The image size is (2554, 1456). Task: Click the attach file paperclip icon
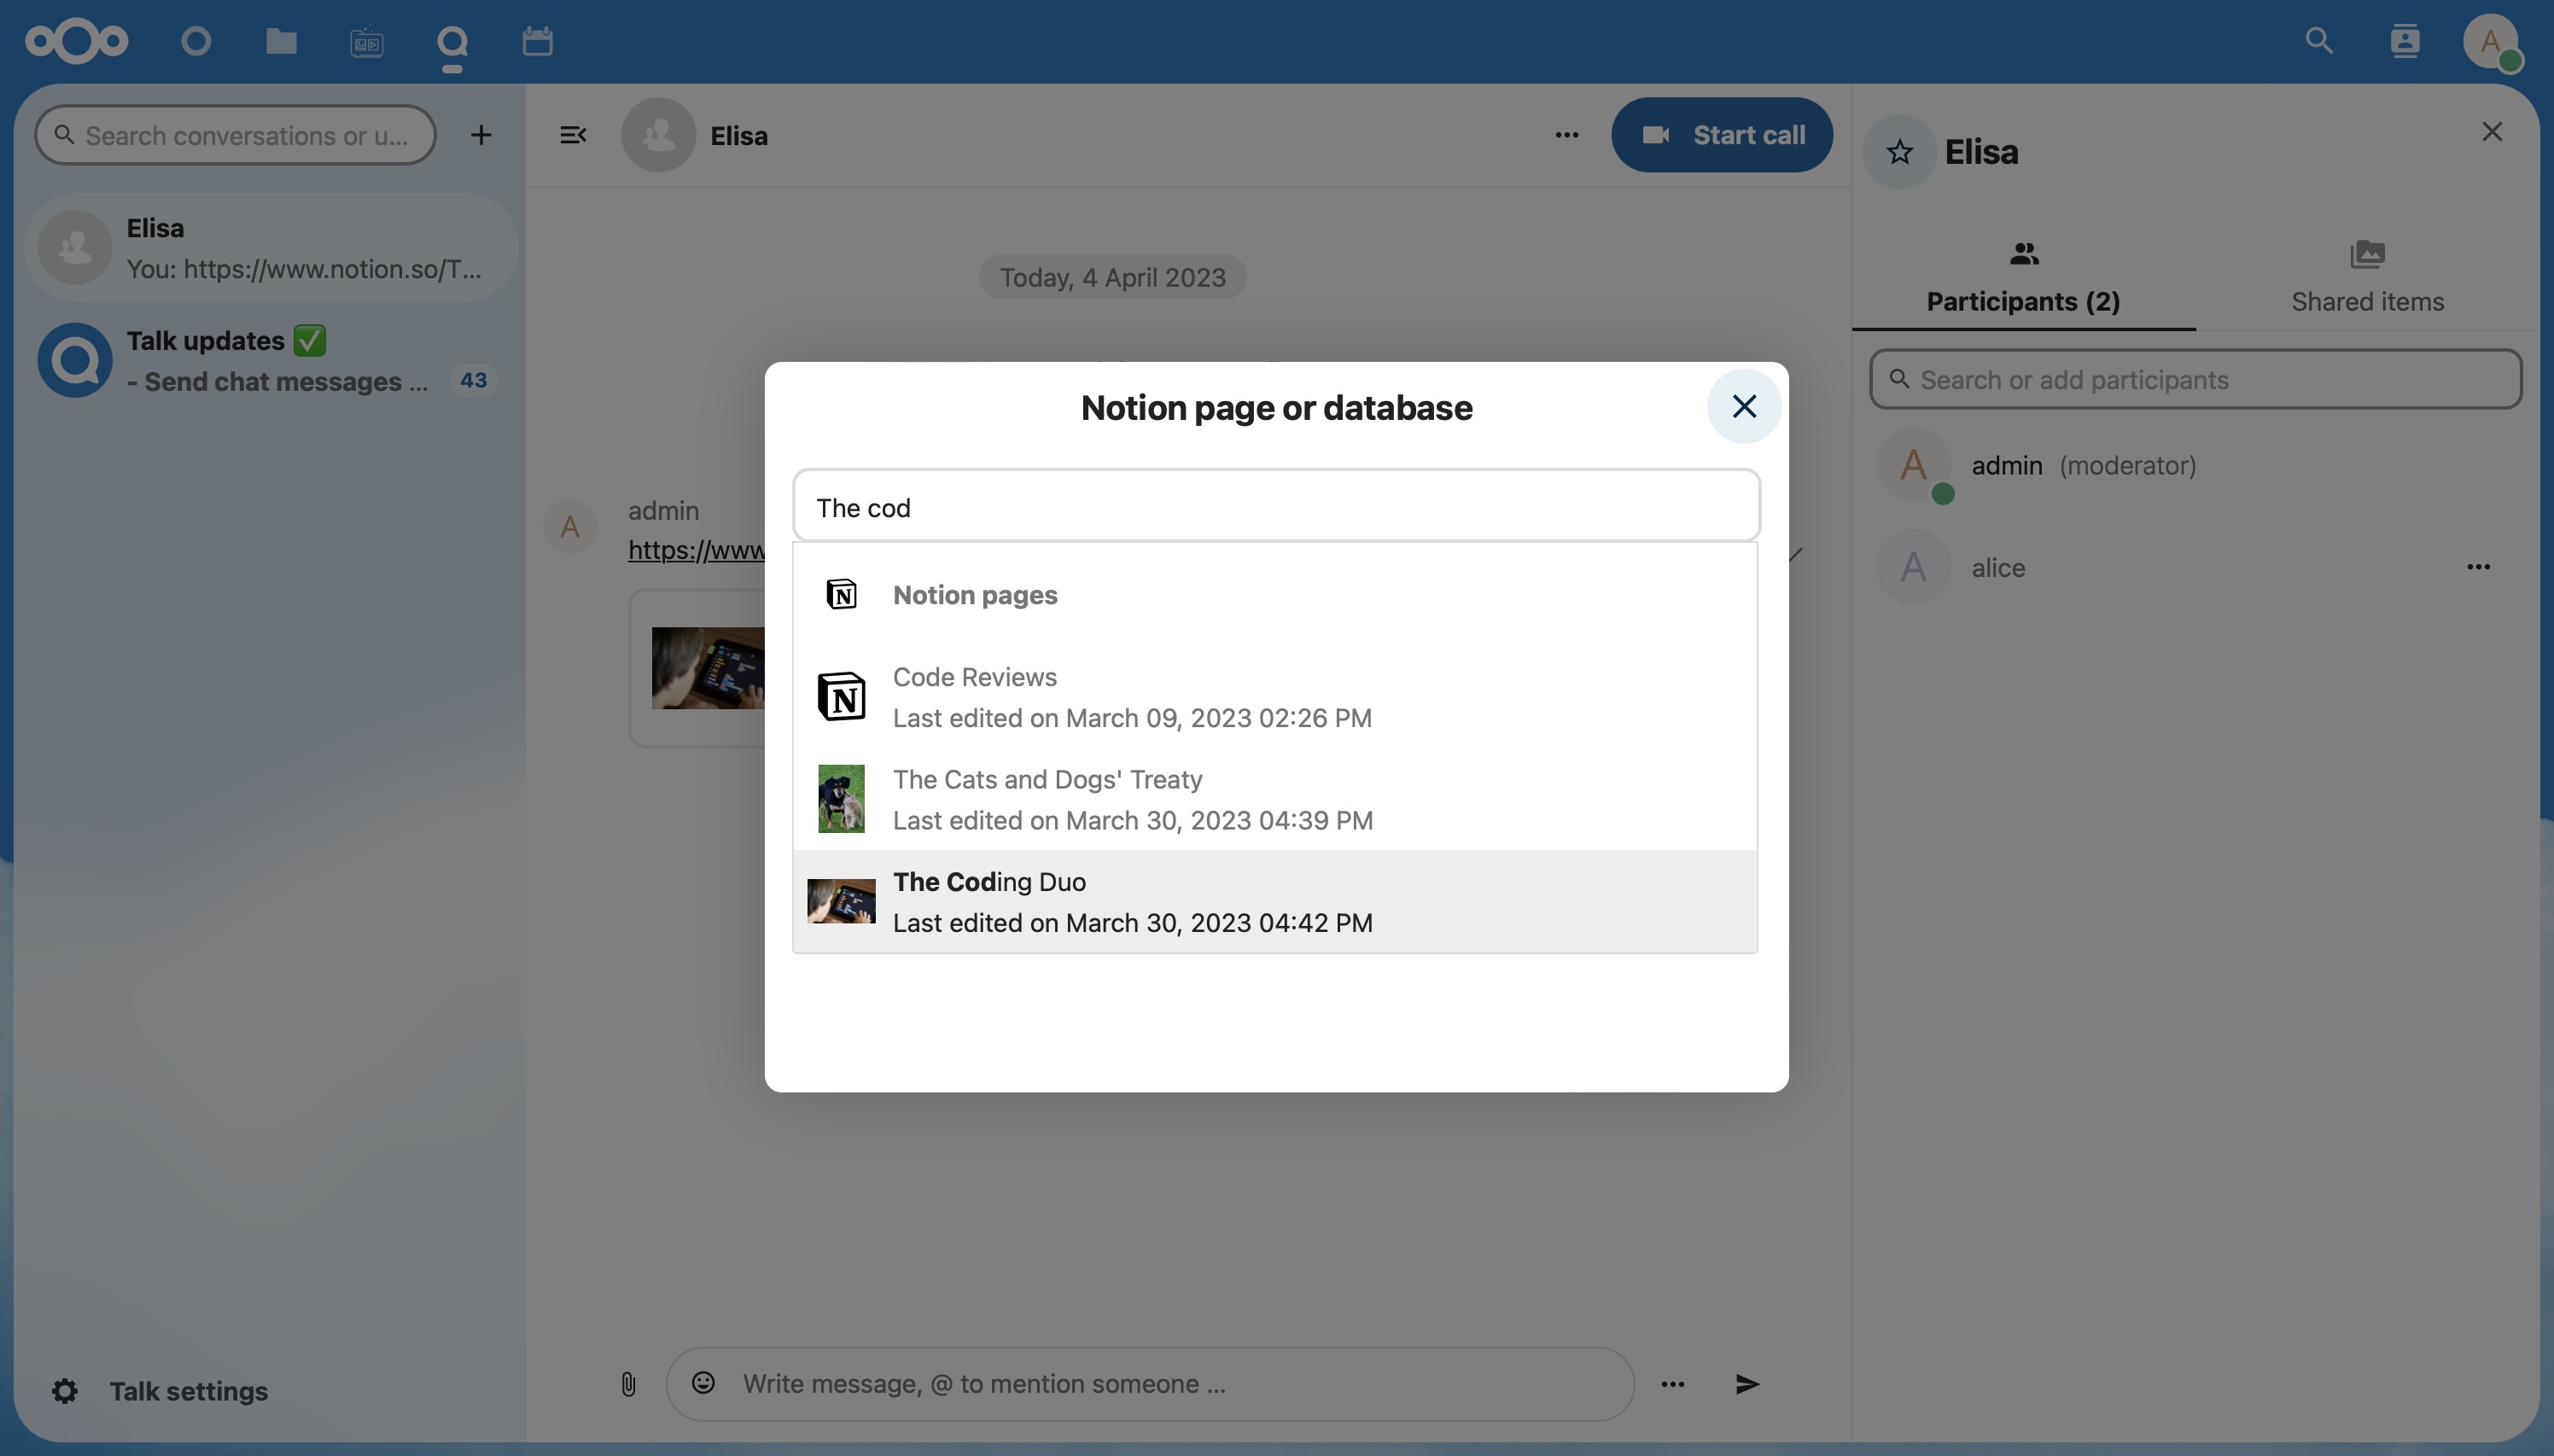(628, 1384)
